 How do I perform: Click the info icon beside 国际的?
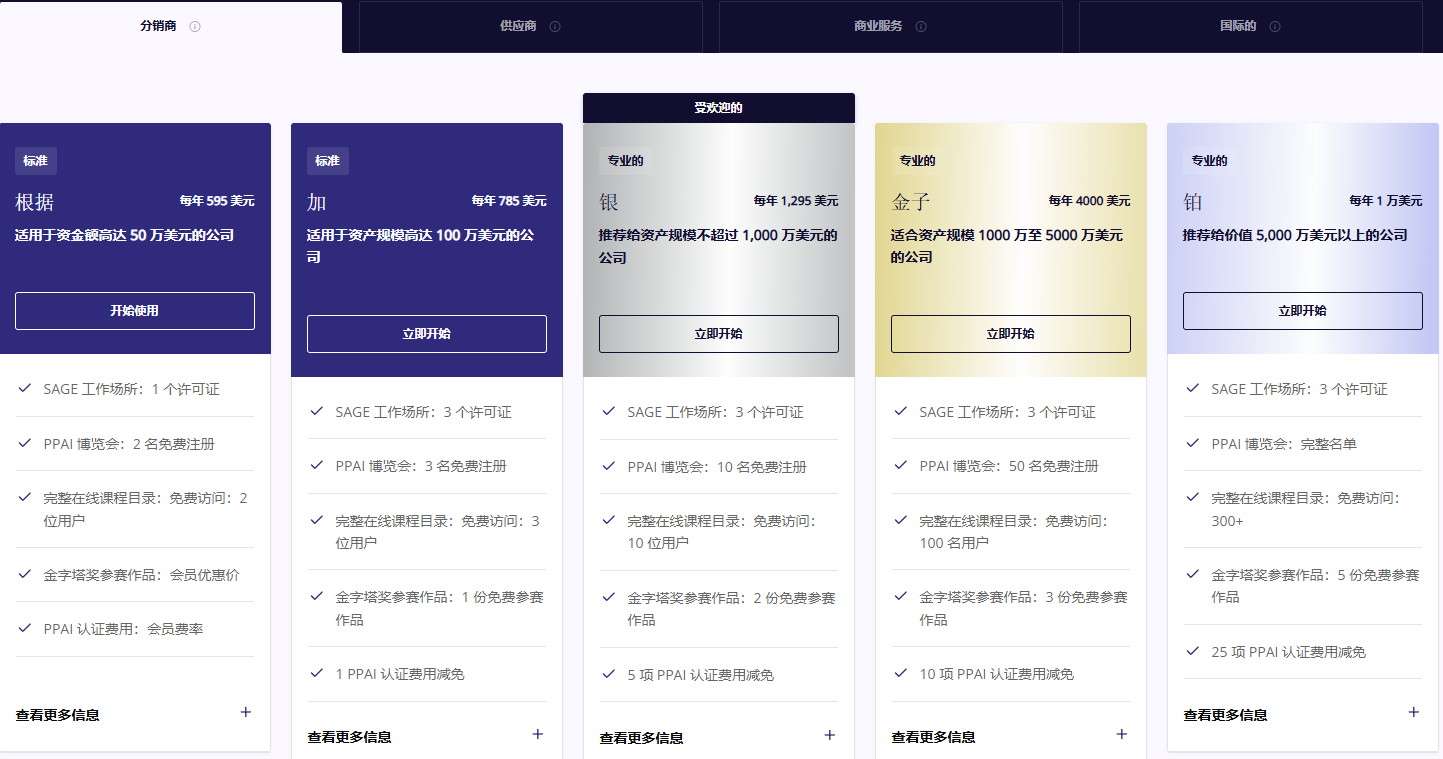click(1275, 27)
